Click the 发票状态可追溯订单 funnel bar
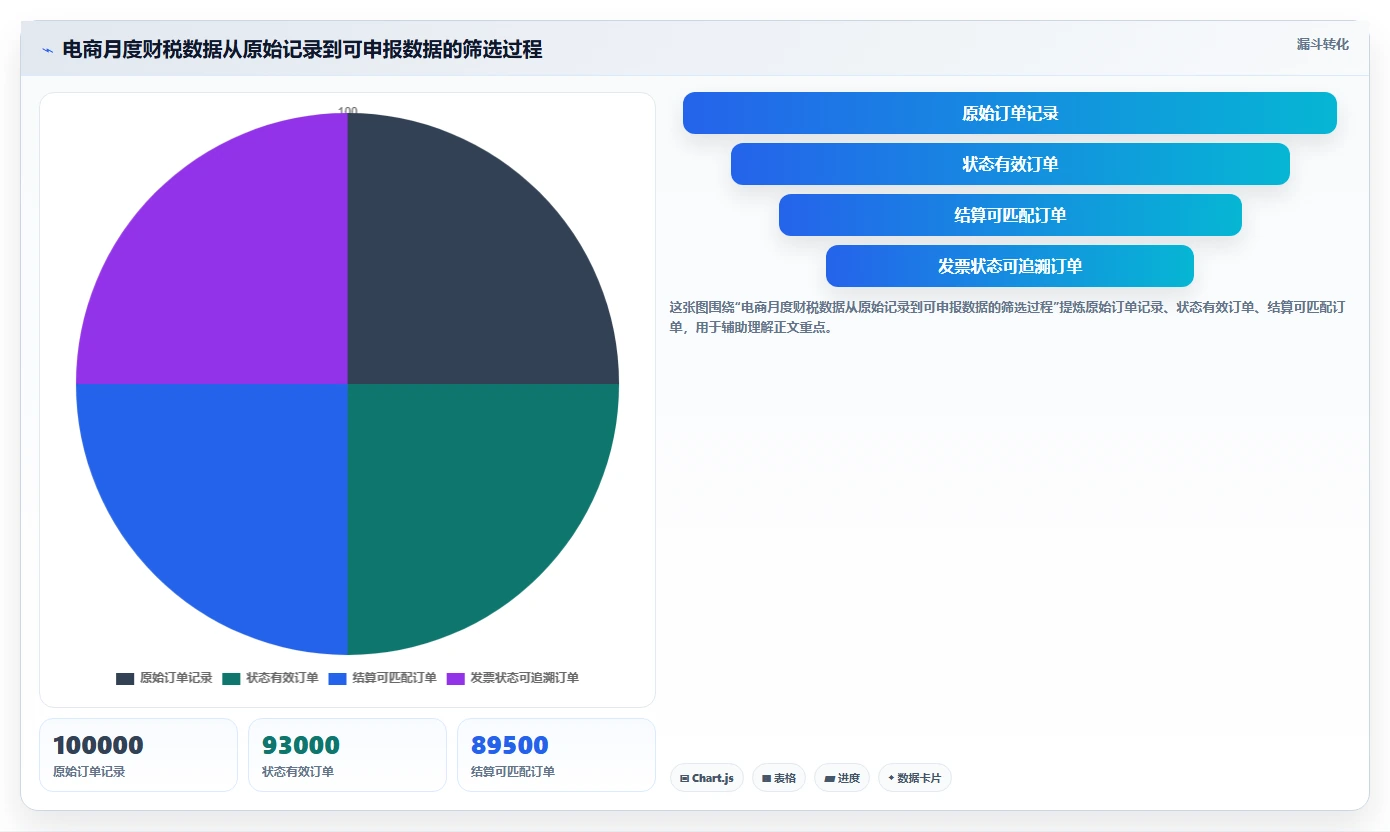Screen dimensions: 1390x832 (1010, 266)
